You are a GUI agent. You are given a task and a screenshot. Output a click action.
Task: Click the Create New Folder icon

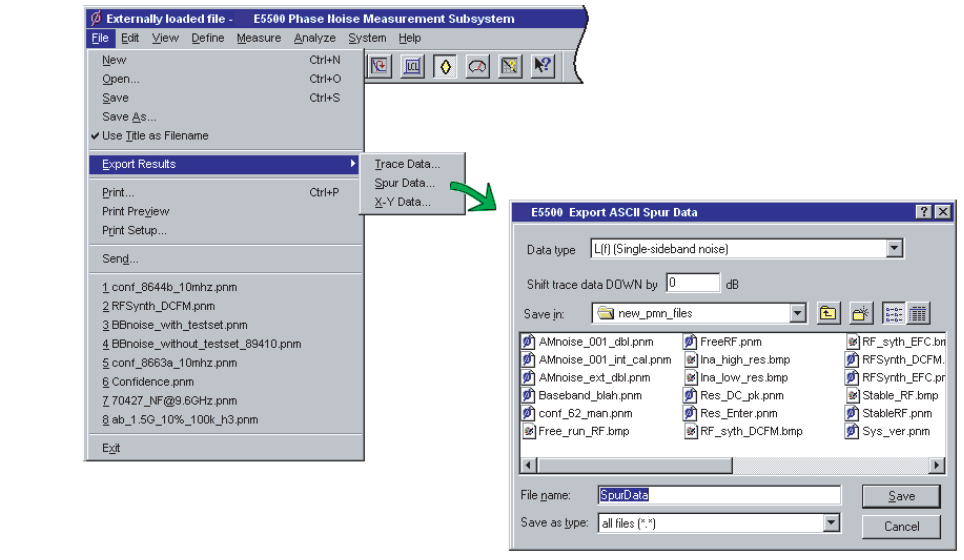click(861, 314)
